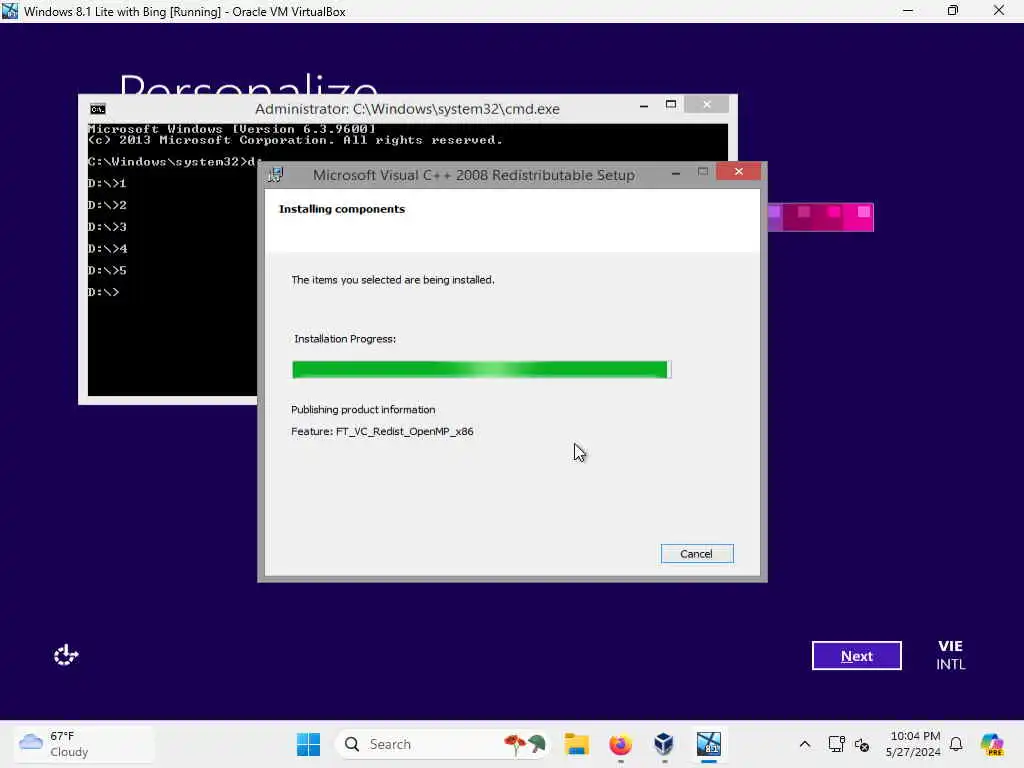Click the D:\> command prompt line
The width and height of the screenshot is (1024, 768).
click(x=104, y=292)
